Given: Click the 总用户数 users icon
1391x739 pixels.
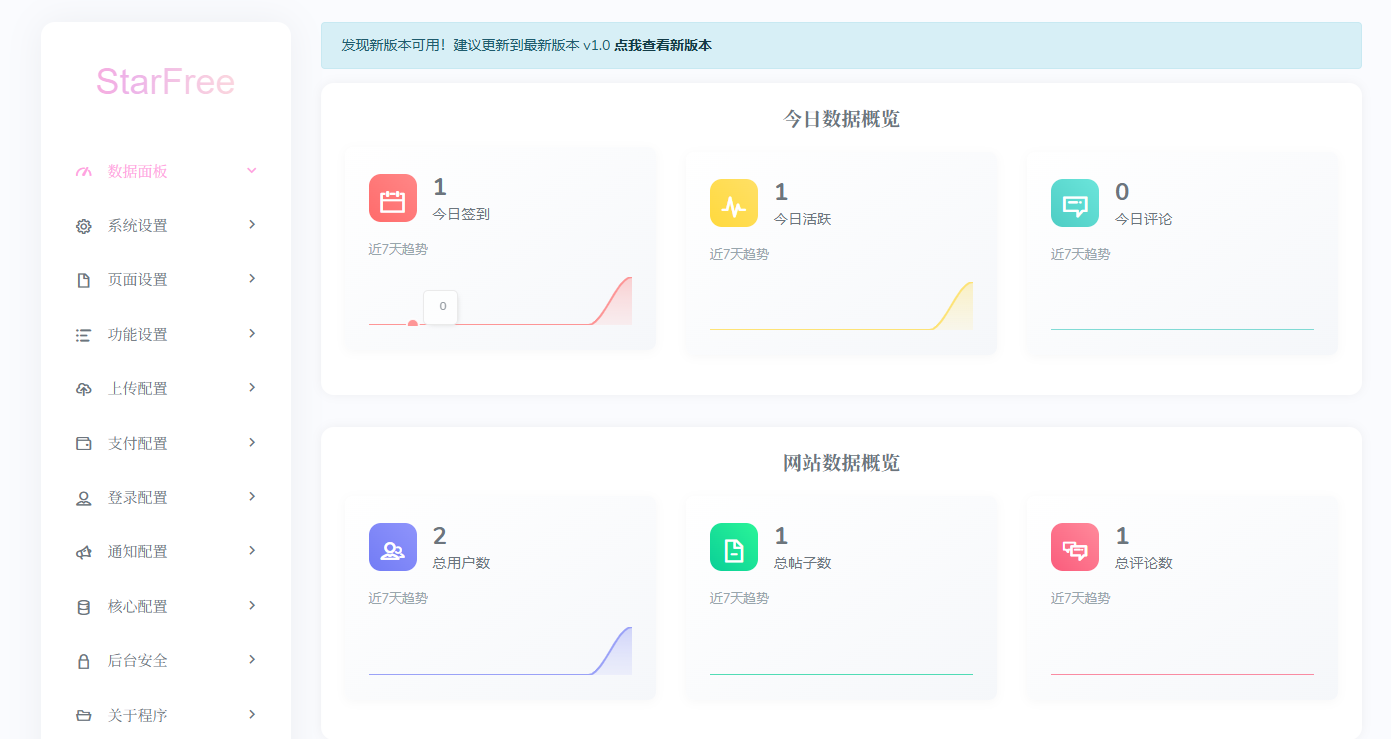Looking at the screenshot, I should (x=392, y=547).
